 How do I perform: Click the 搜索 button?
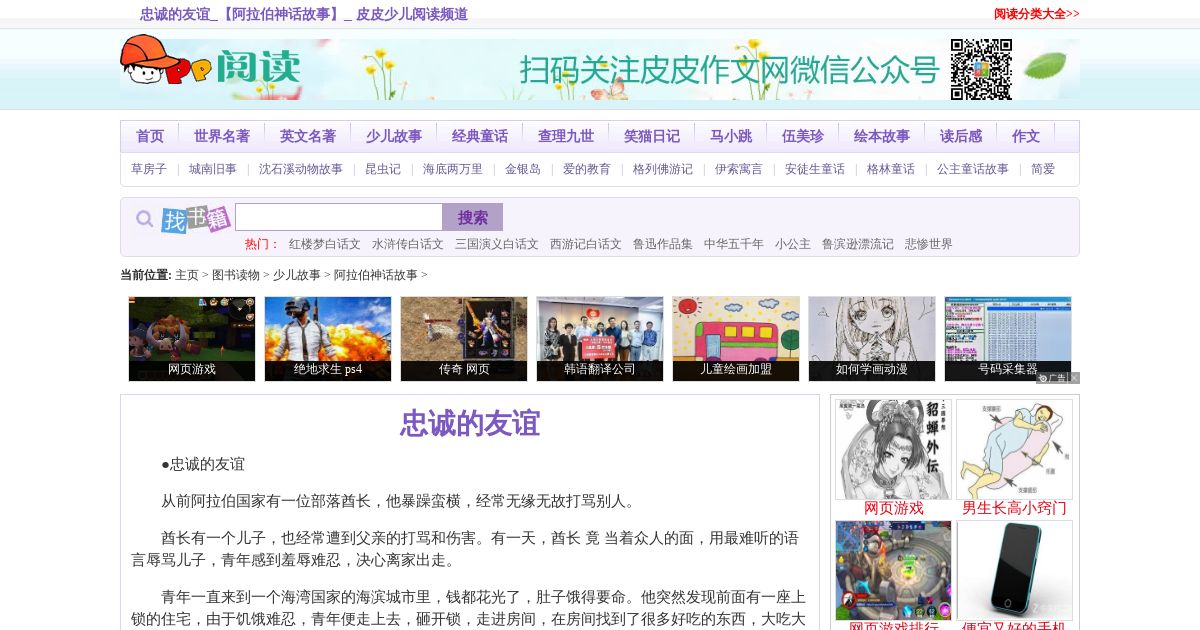[x=473, y=217]
